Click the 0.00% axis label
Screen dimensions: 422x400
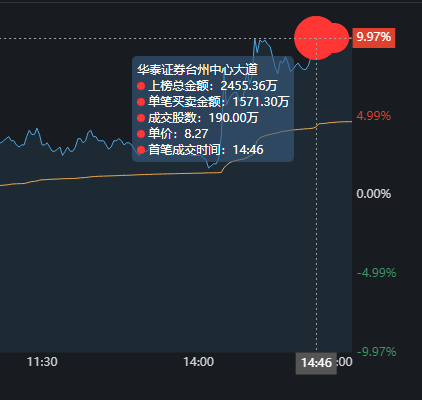pyautogui.click(x=373, y=194)
